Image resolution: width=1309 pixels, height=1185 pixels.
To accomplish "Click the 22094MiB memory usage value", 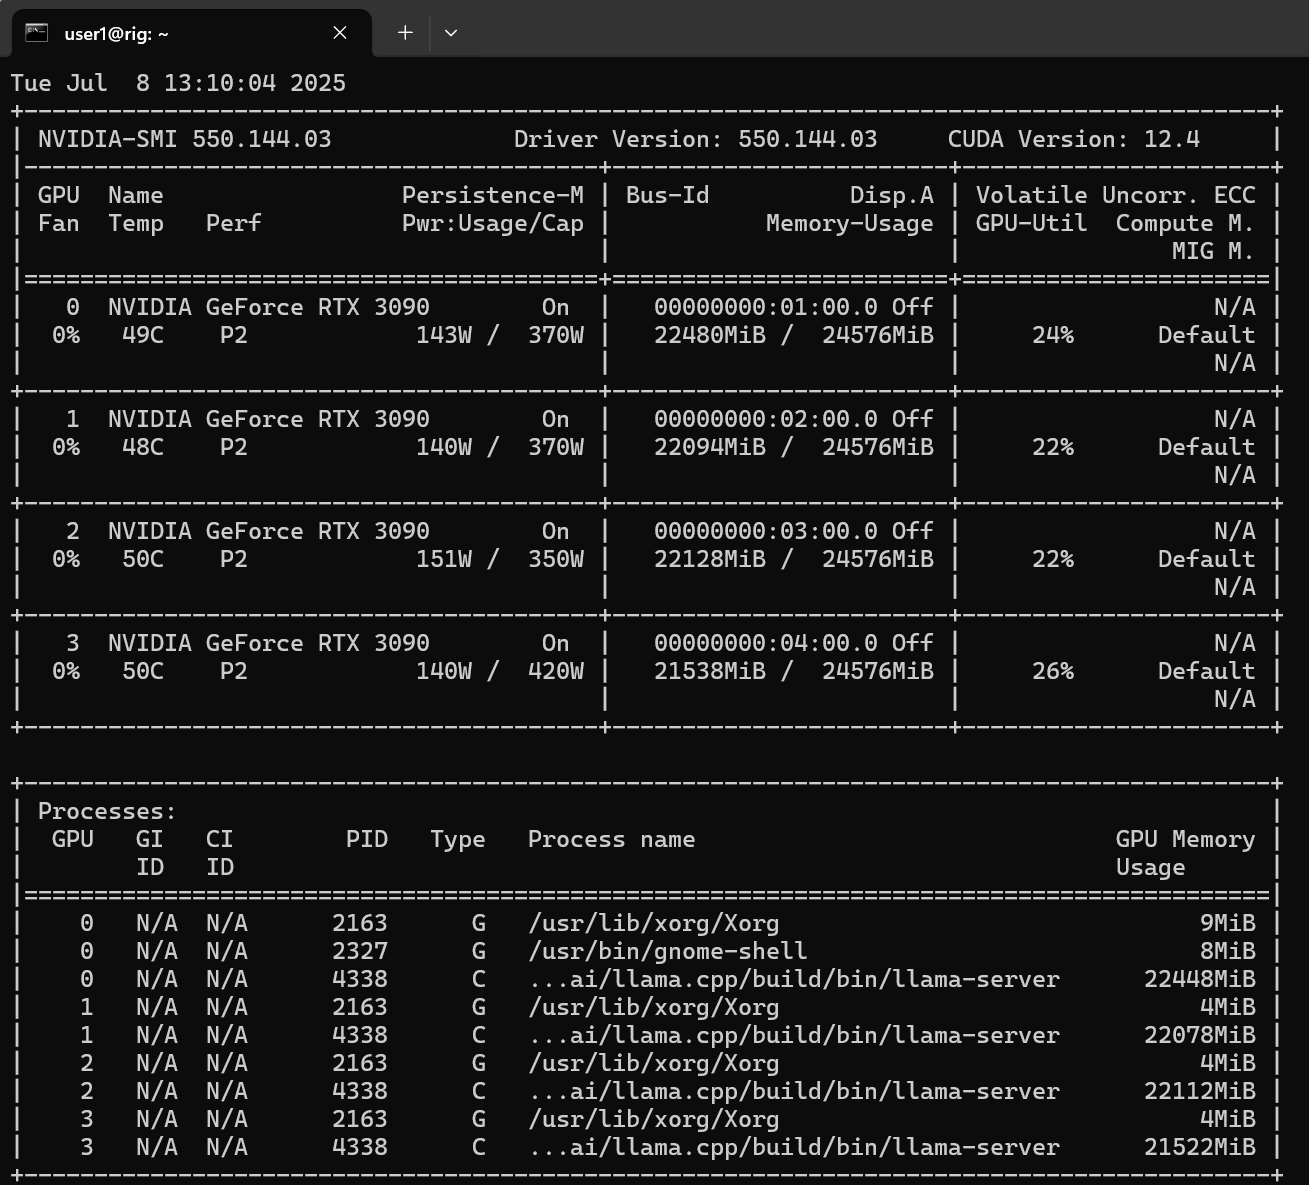I will [x=710, y=448].
